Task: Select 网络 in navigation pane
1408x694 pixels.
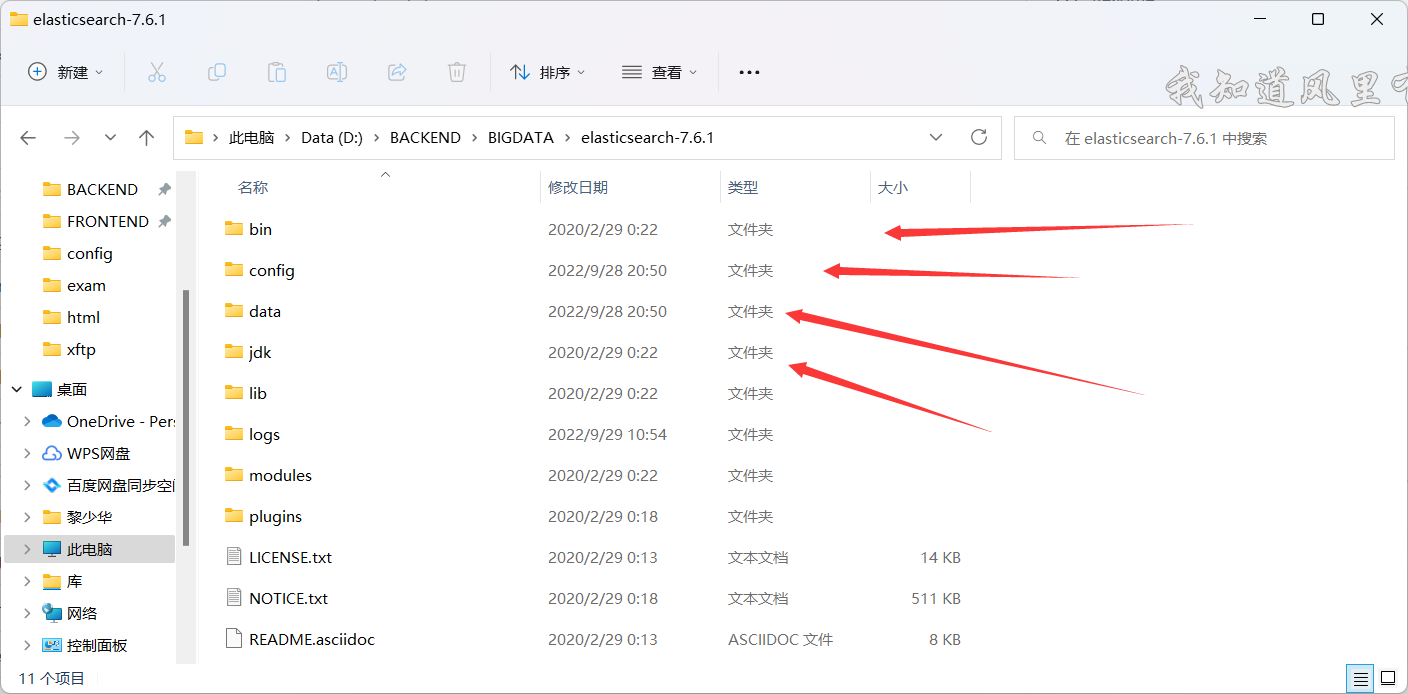Action: click(x=82, y=613)
